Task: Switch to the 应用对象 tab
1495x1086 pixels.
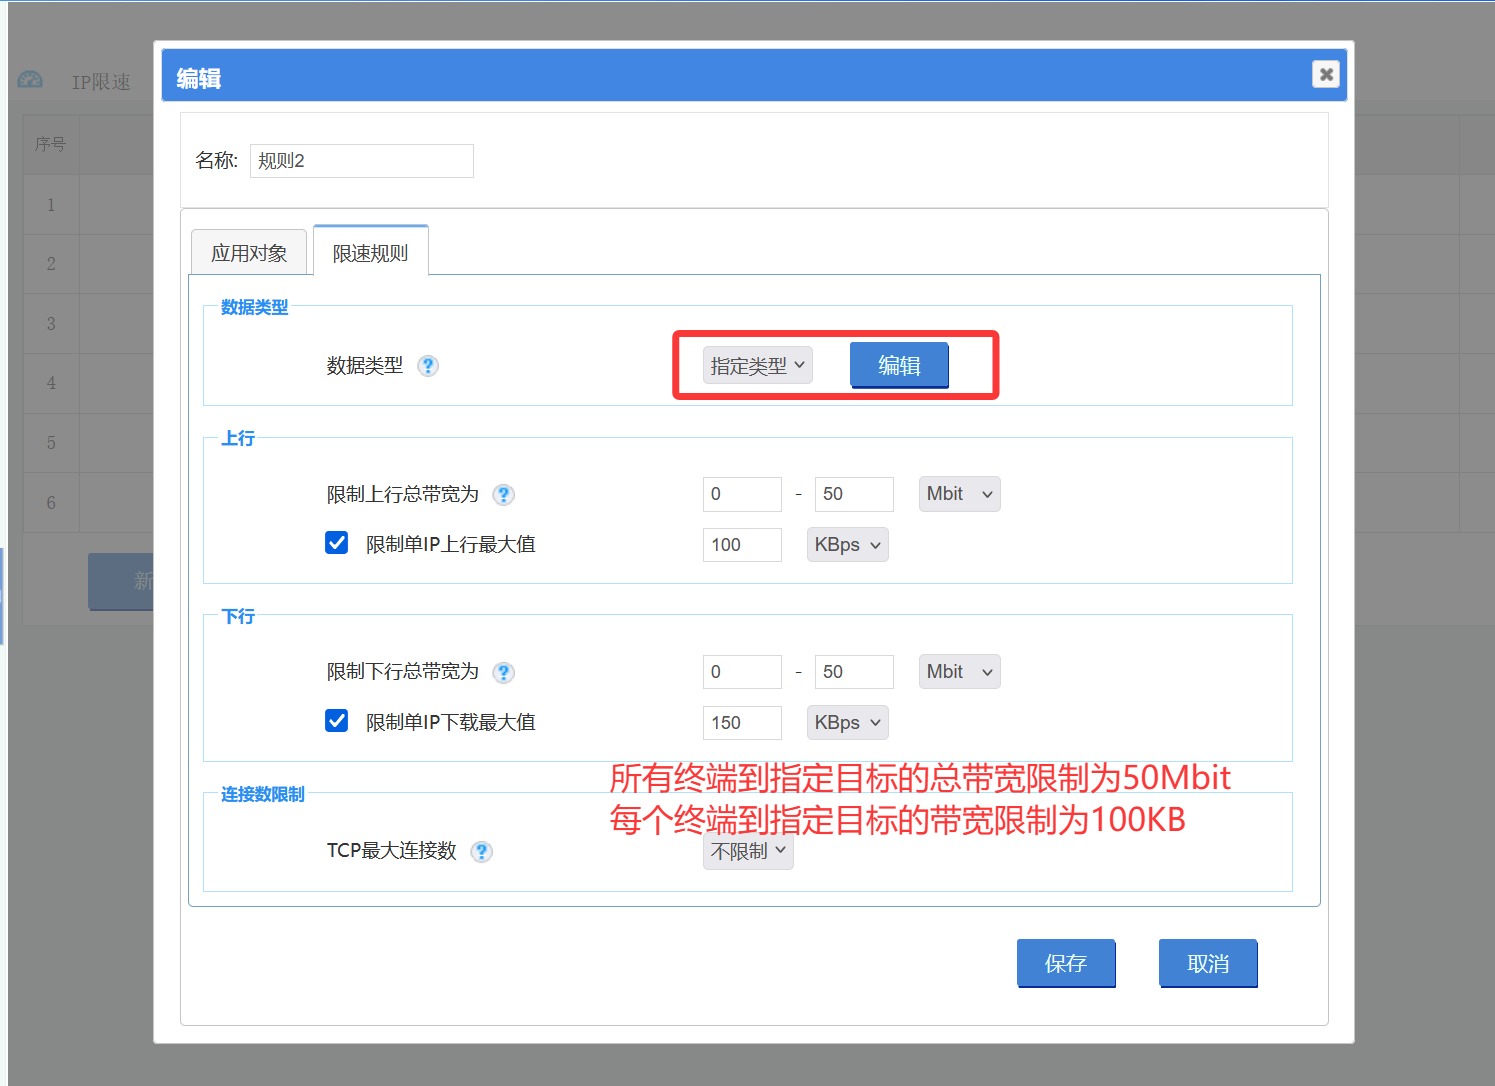Action: [249, 253]
